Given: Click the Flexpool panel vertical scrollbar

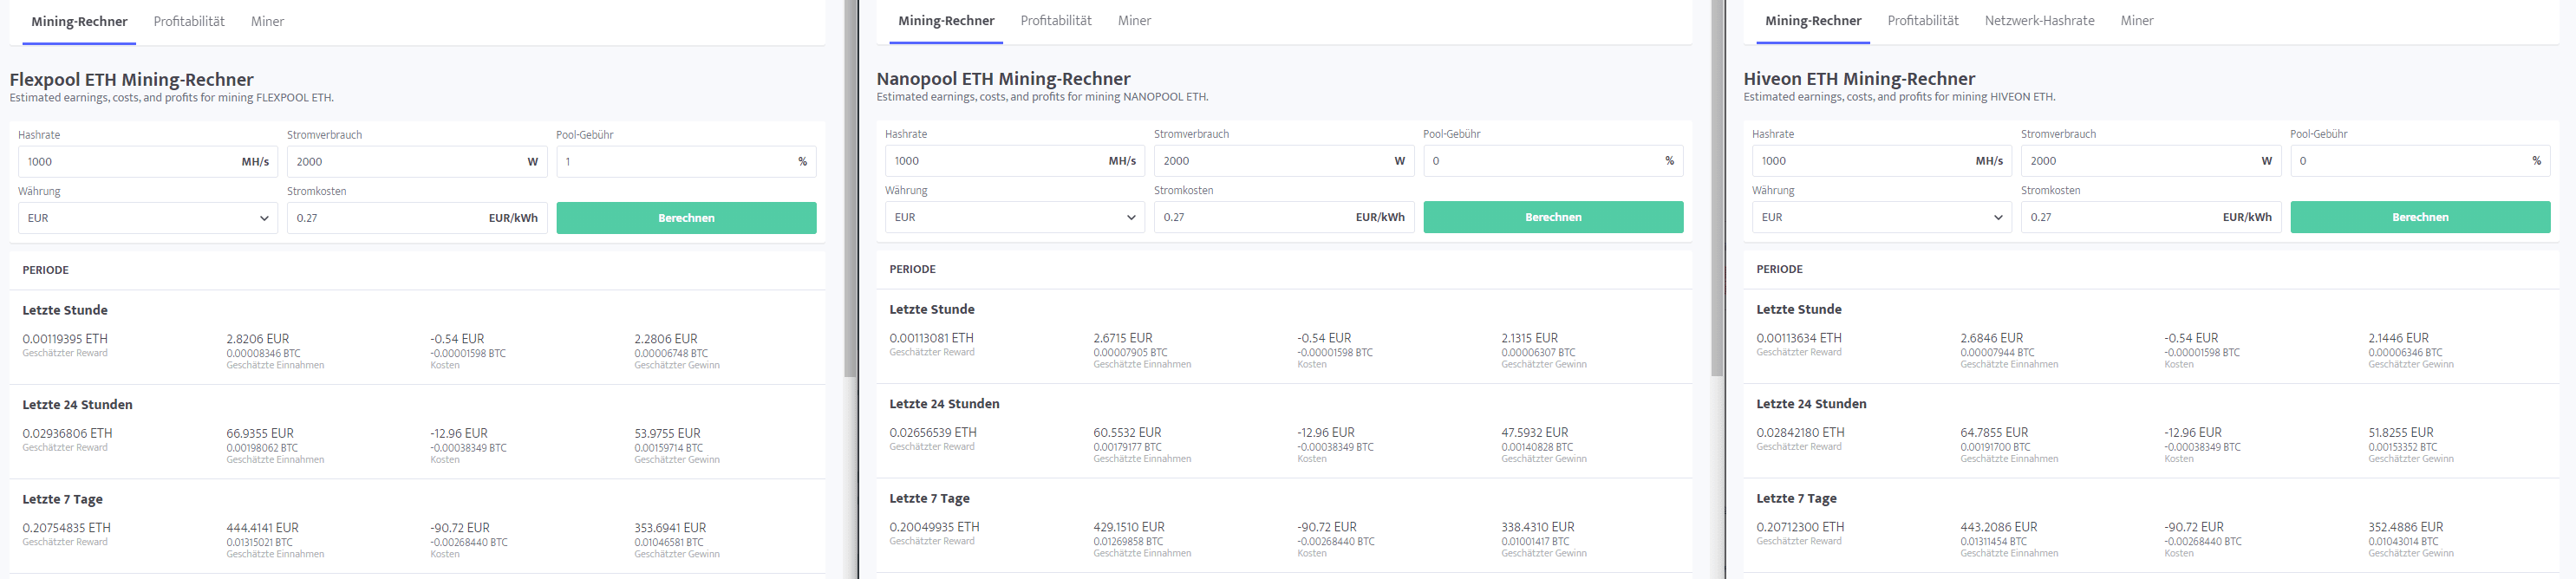Looking at the screenshot, I should 850,188.
